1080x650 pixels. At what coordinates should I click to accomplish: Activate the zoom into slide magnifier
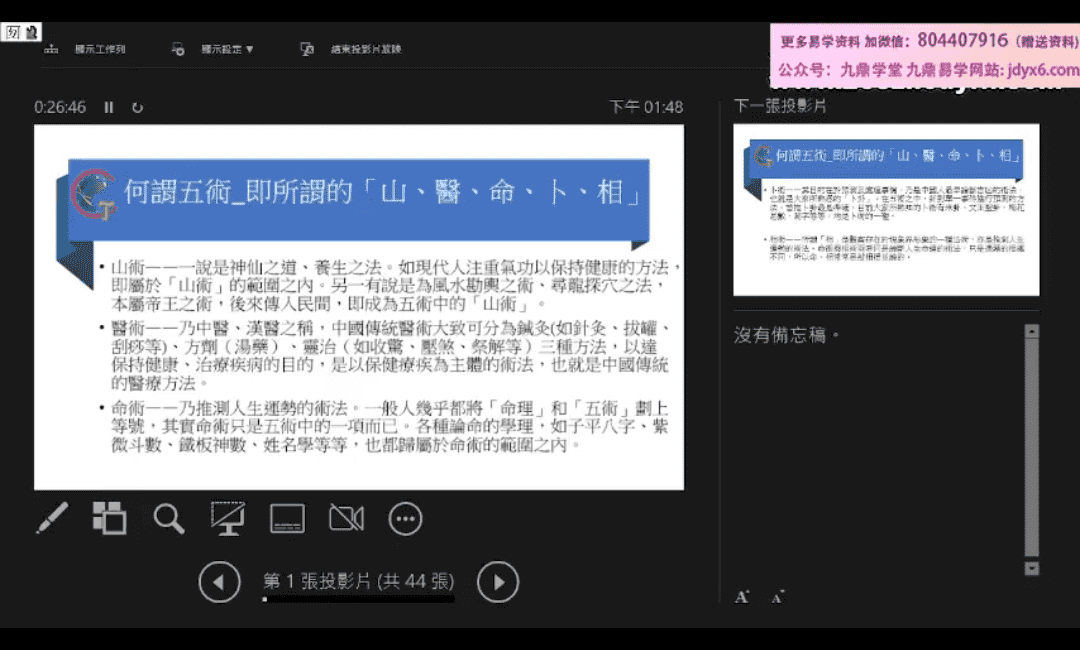pyautogui.click(x=168, y=518)
